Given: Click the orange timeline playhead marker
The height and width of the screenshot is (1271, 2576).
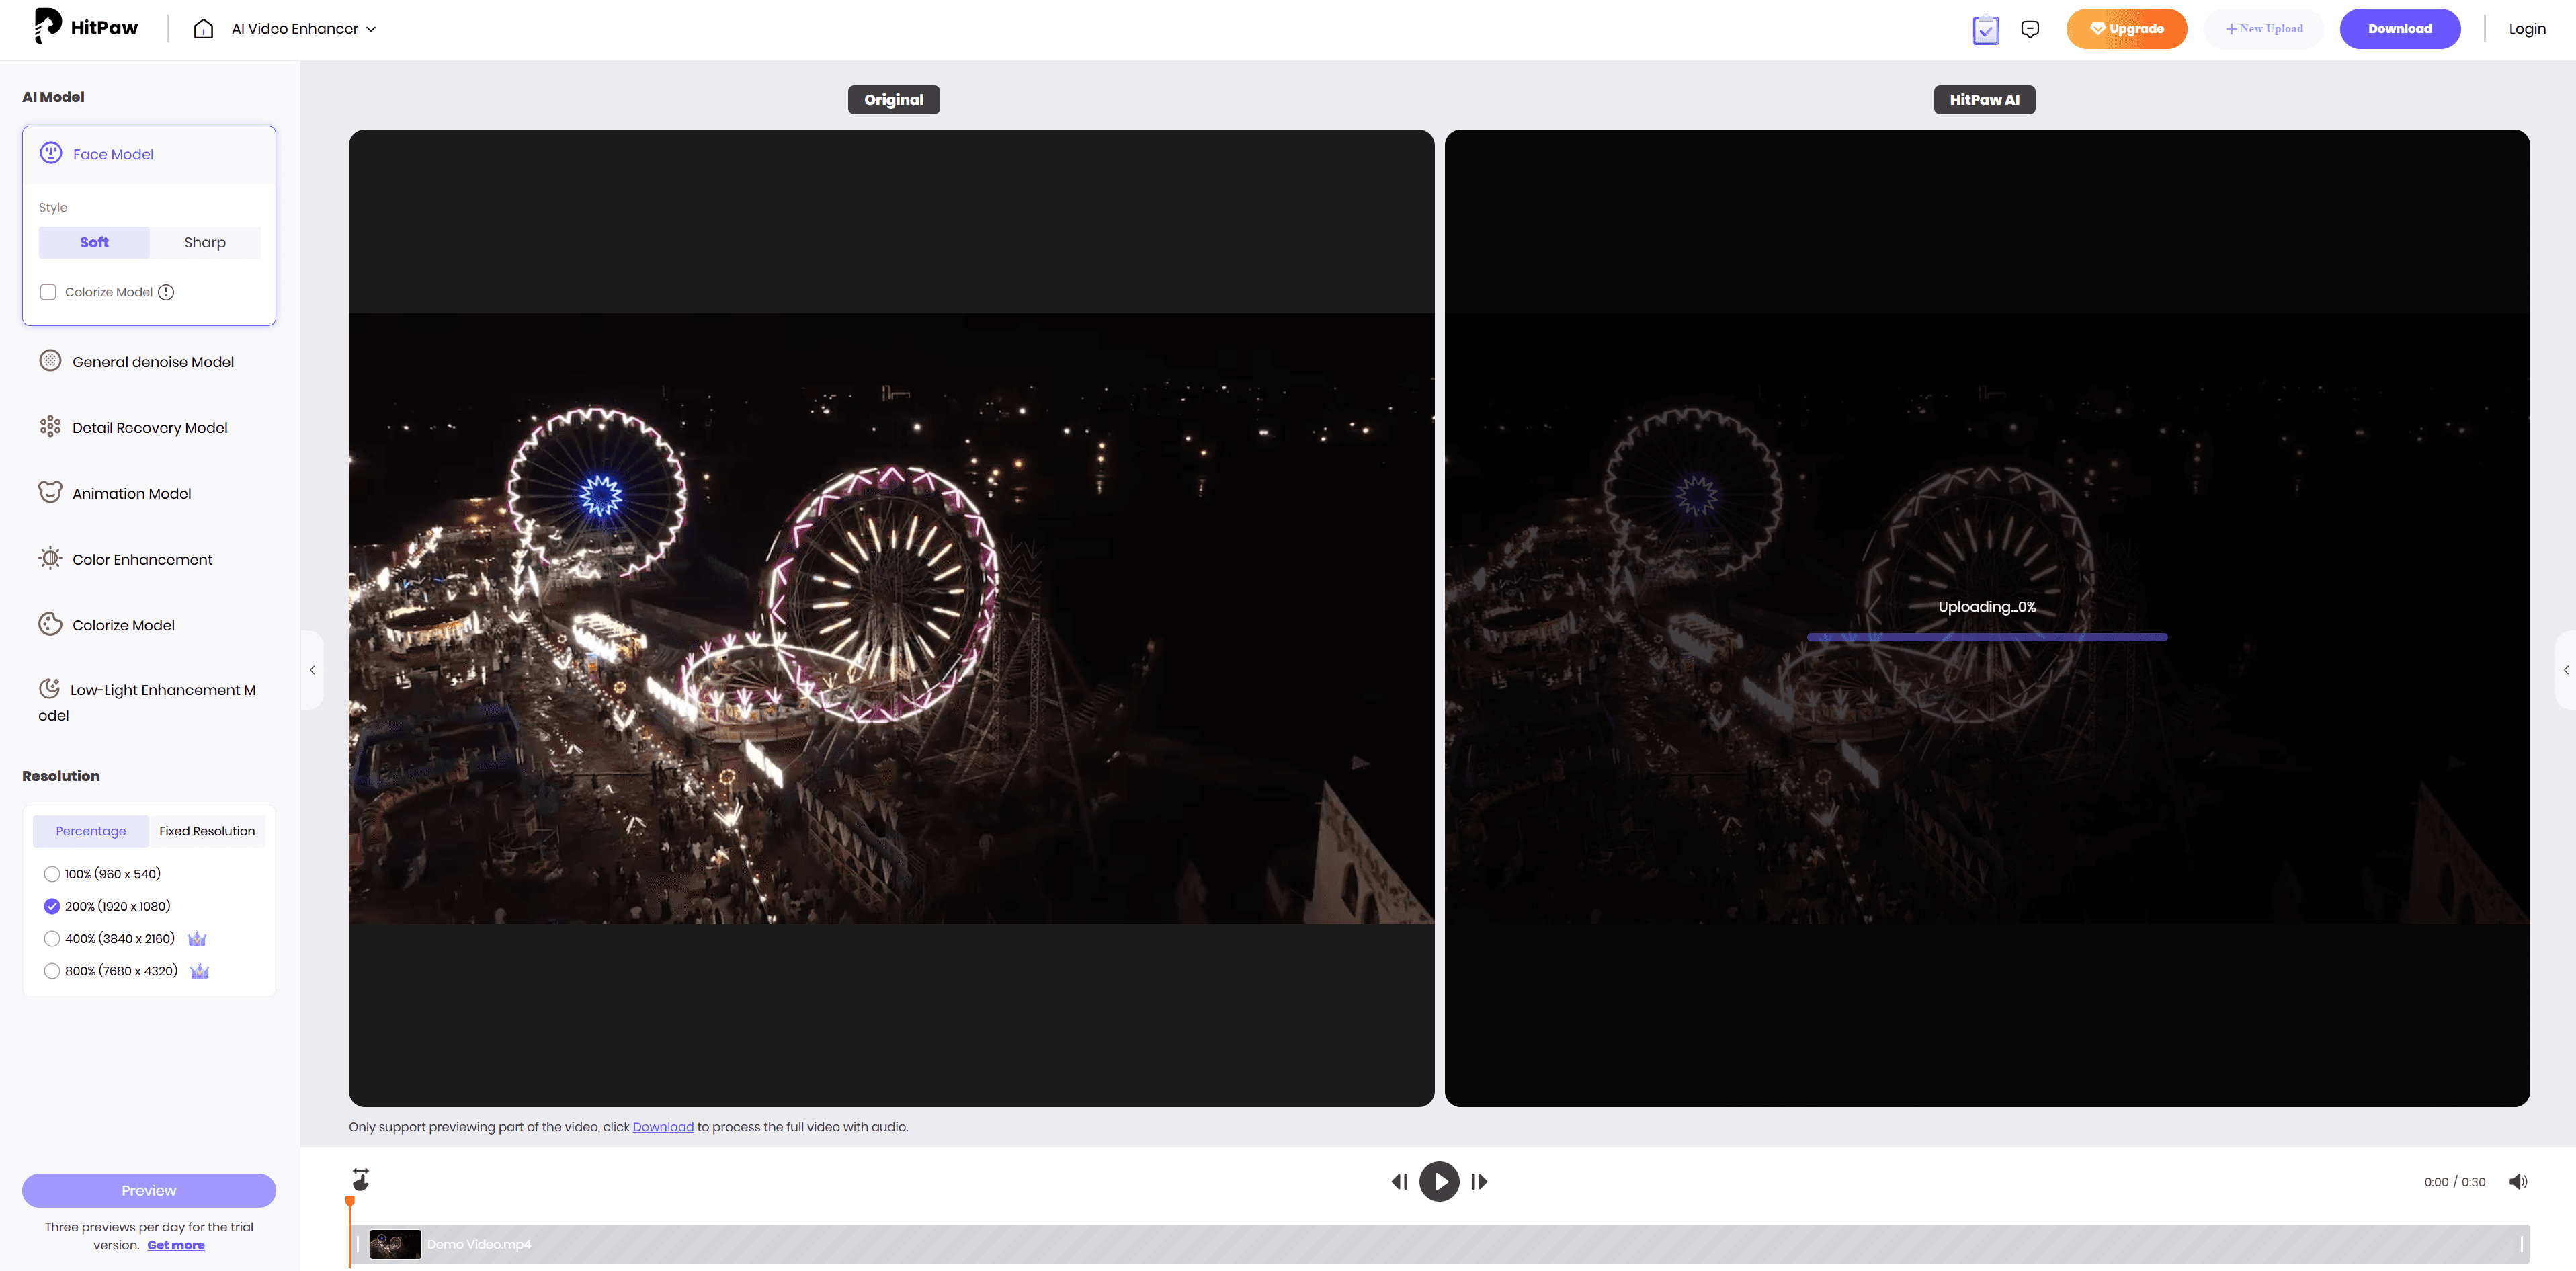Looking at the screenshot, I should tap(350, 1201).
